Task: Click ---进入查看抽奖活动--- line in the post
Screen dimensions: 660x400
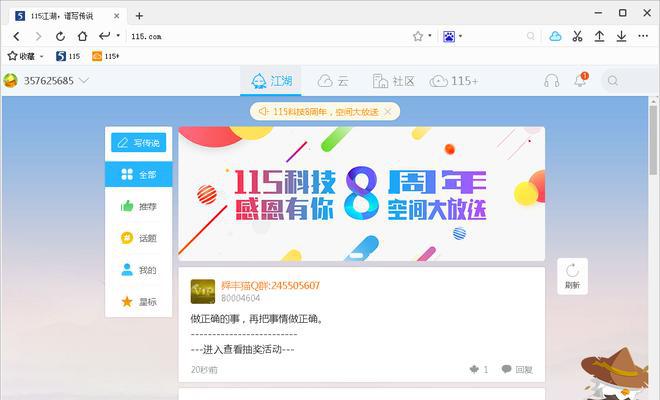Action: pyautogui.click(x=242, y=349)
